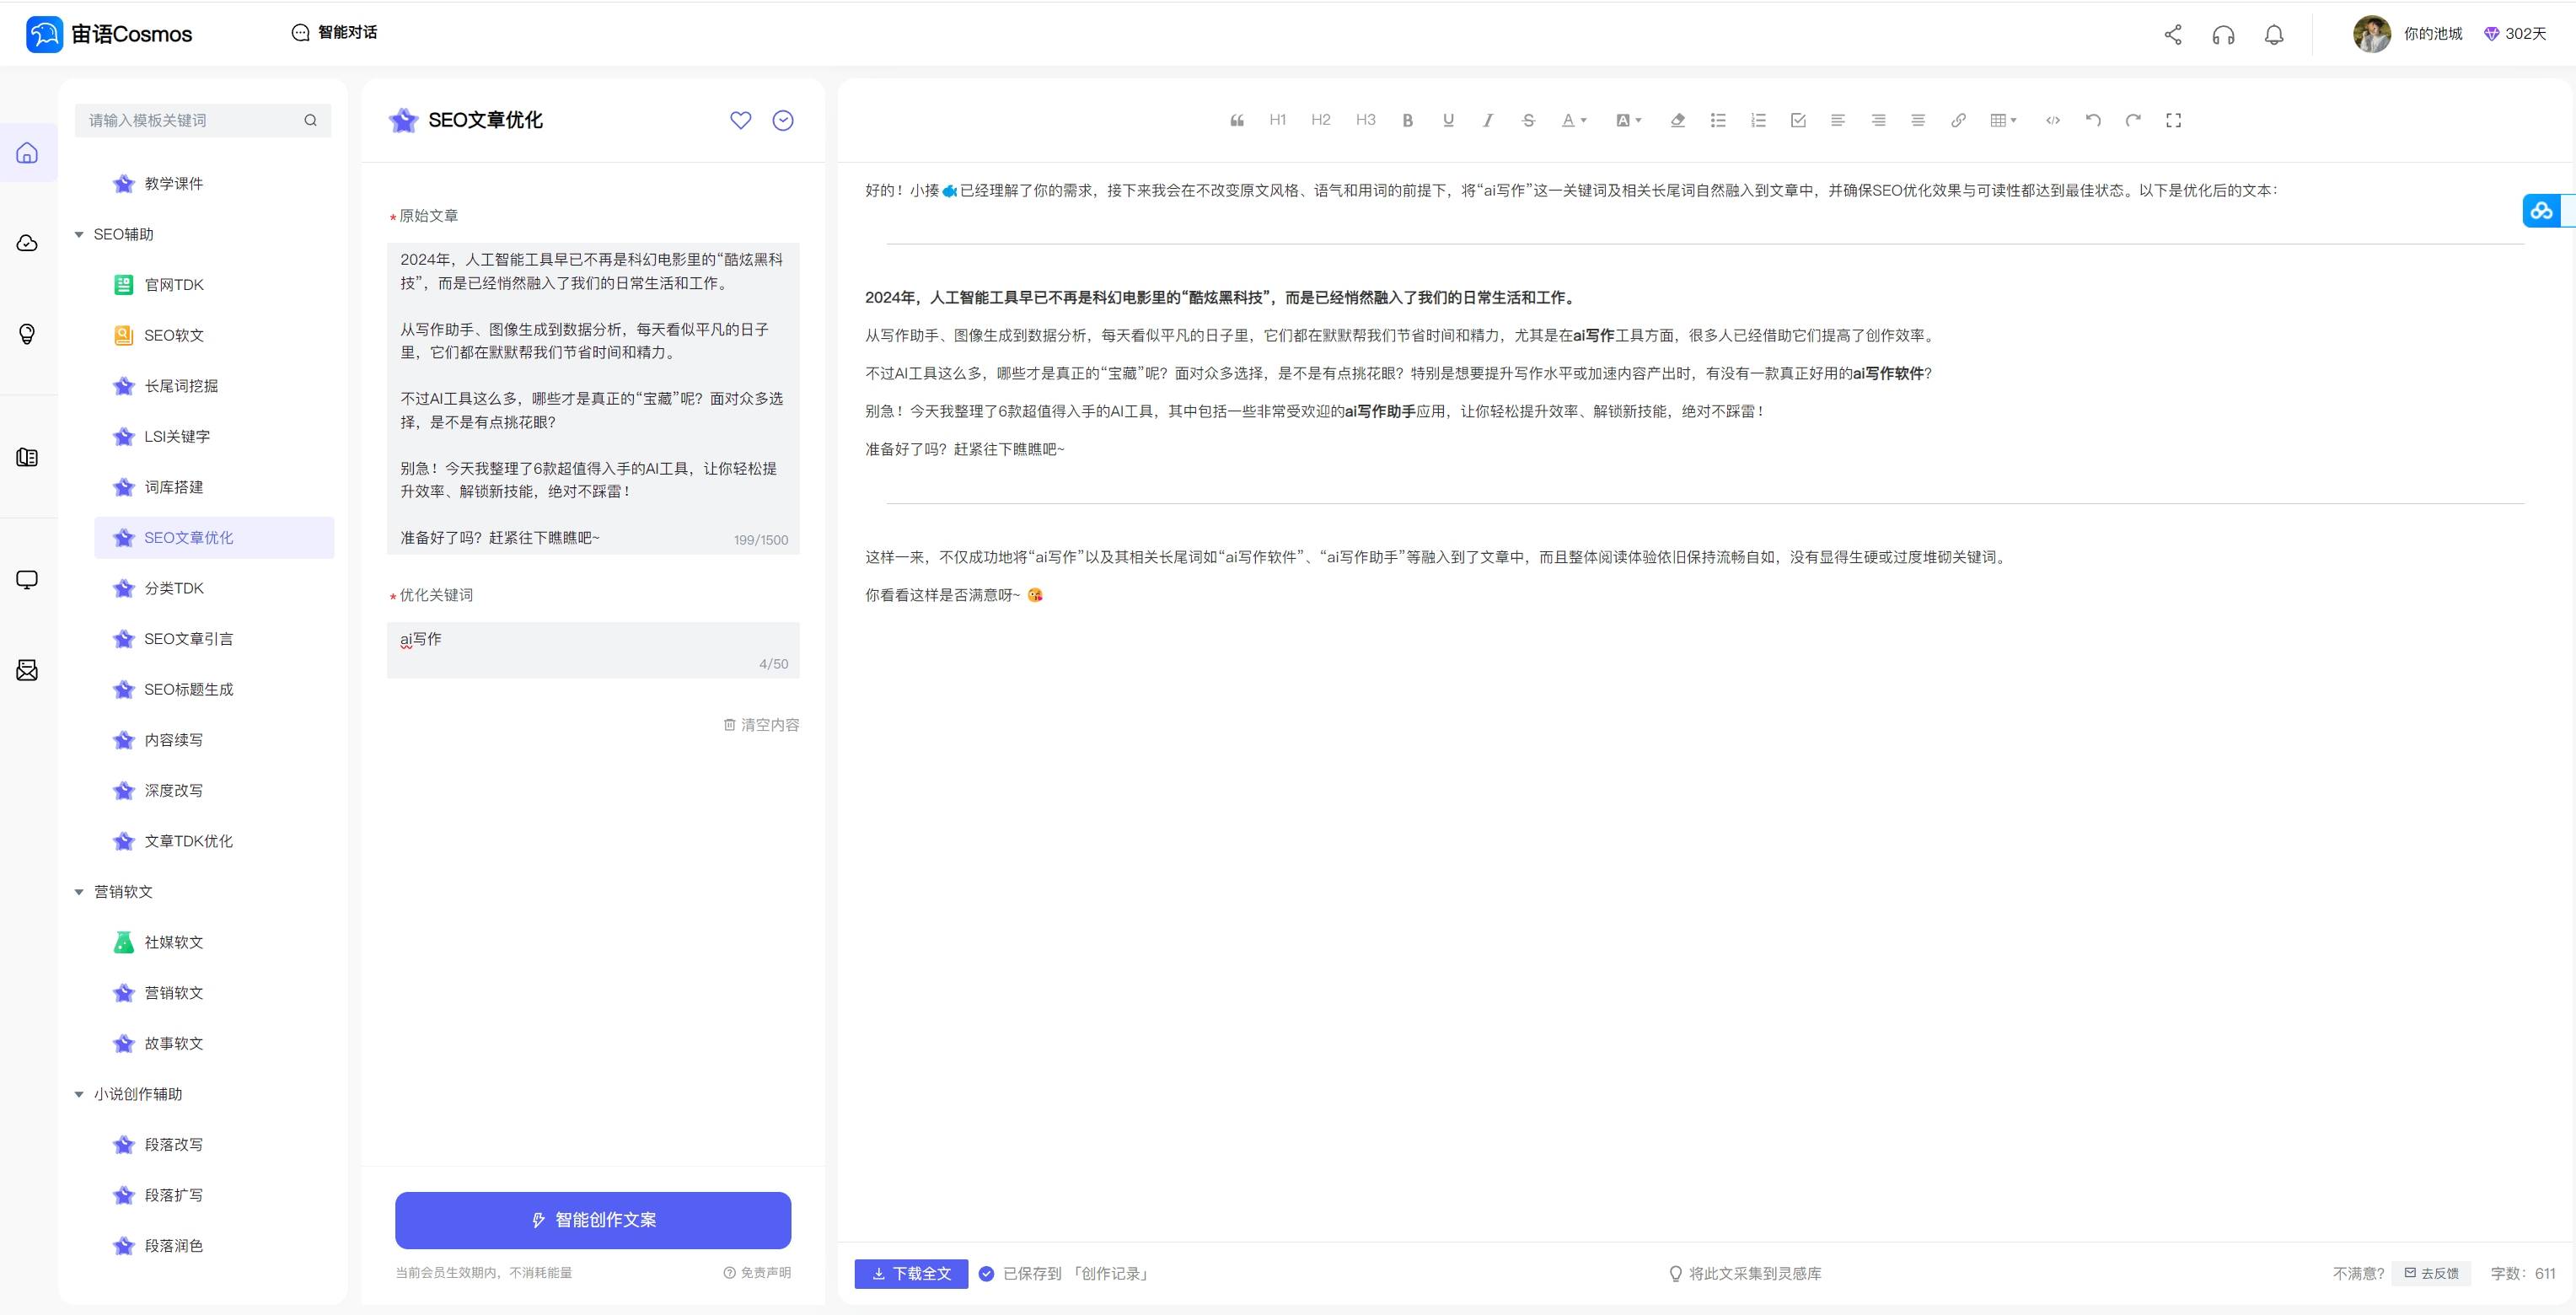
Task: Open the share icon in header
Action: pos(2173,35)
